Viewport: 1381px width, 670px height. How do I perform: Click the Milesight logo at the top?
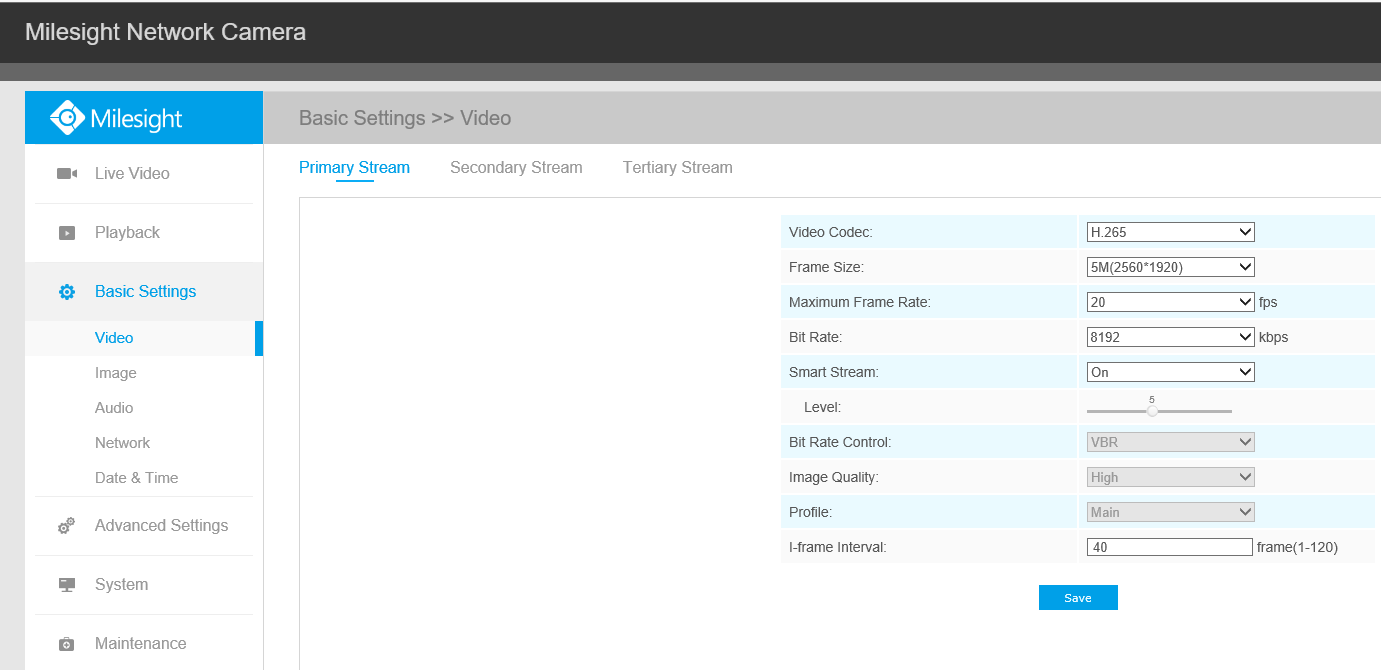coord(118,117)
